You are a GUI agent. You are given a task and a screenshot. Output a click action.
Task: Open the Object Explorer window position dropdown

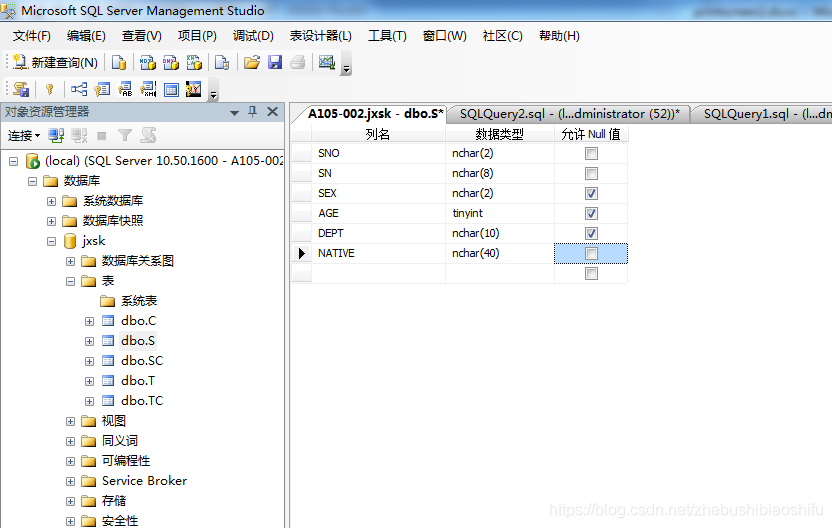[x=235, y=112]
